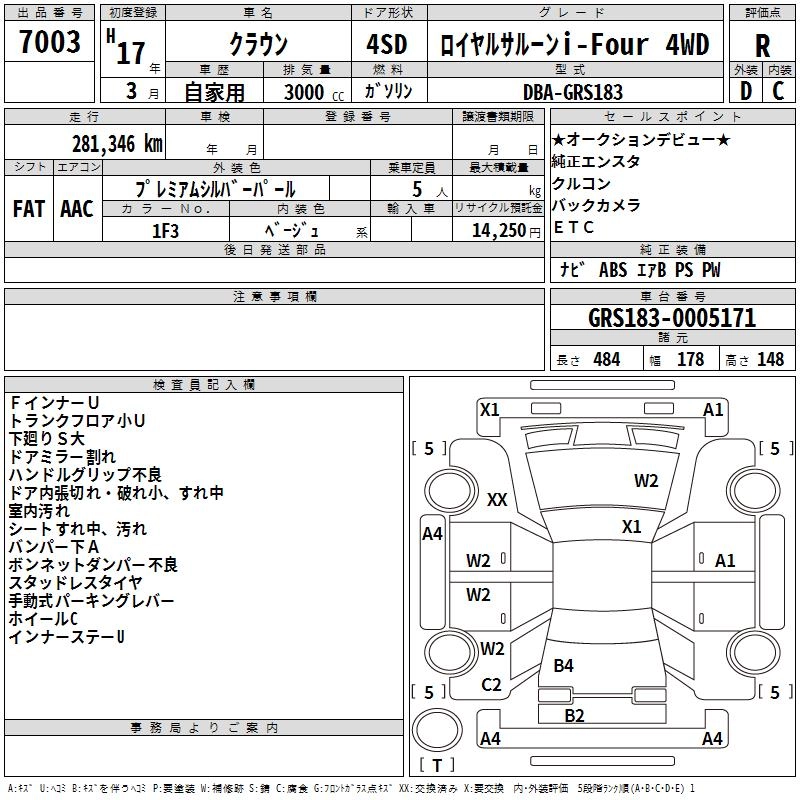The width and height of the screenshot is (800, 800).
Task: Click the バックカメラ sales point line
Action: (x=596, y=205)
